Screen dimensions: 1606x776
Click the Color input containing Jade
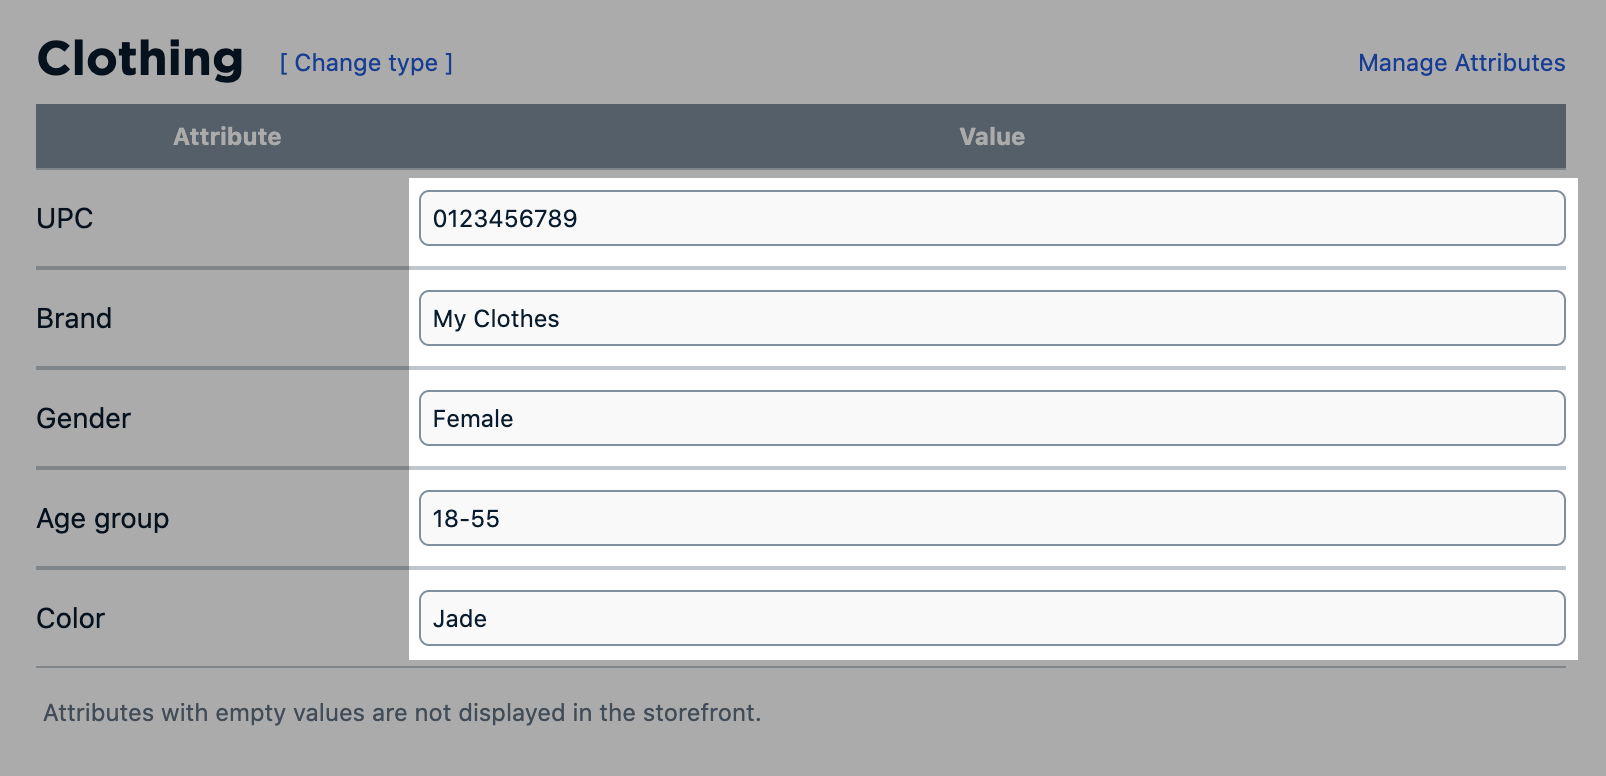(991, 618)
